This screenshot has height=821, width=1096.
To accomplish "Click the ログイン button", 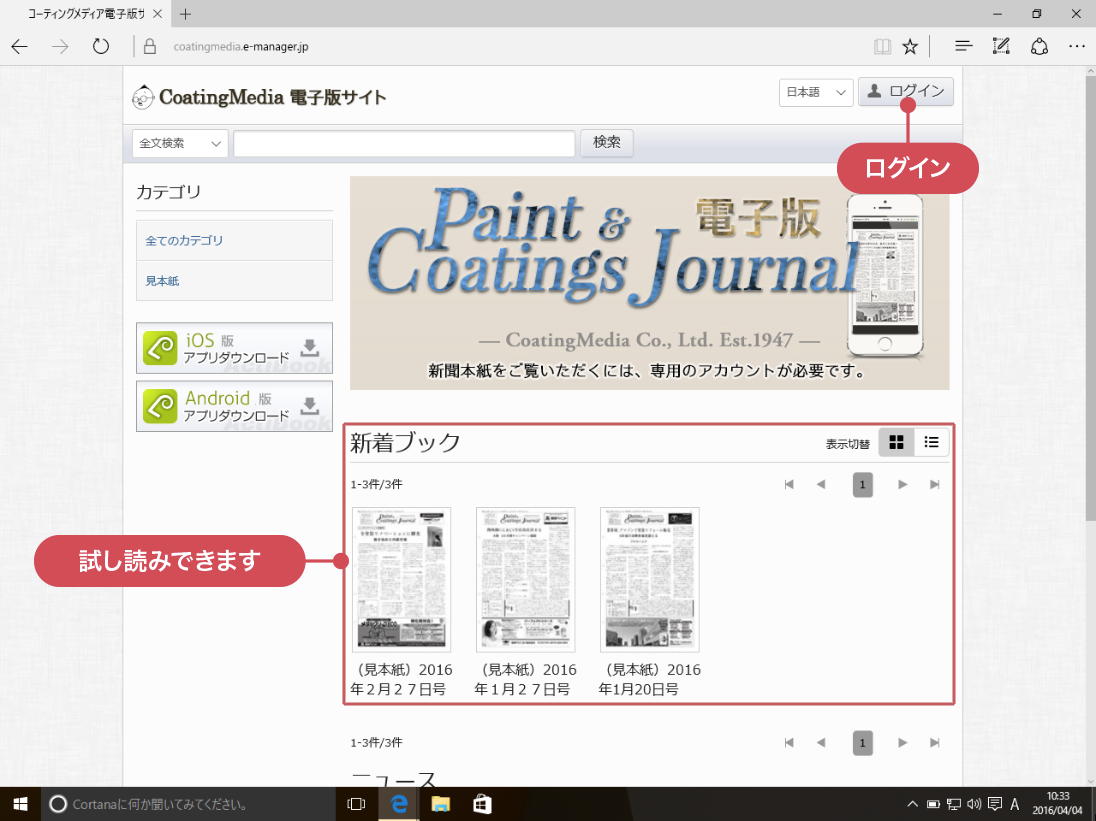I will [x=905, y=92].
